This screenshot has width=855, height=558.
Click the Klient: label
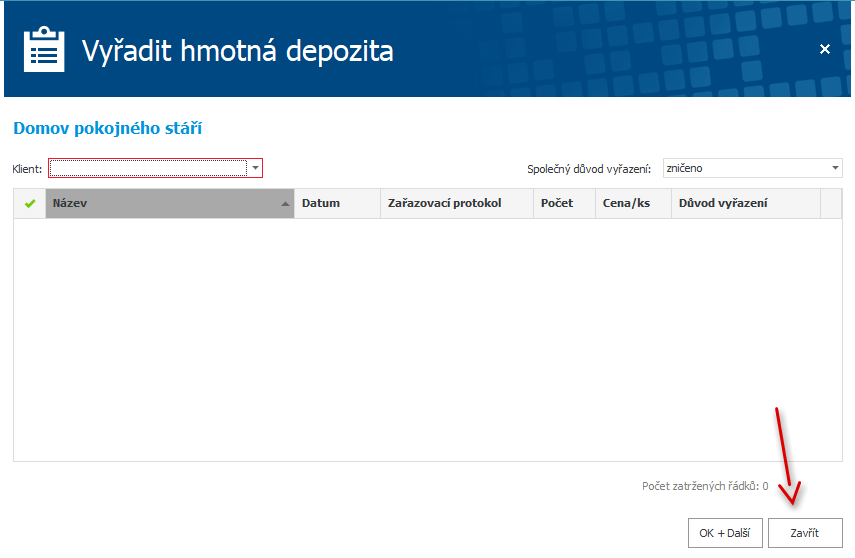(x=27, y=169)
